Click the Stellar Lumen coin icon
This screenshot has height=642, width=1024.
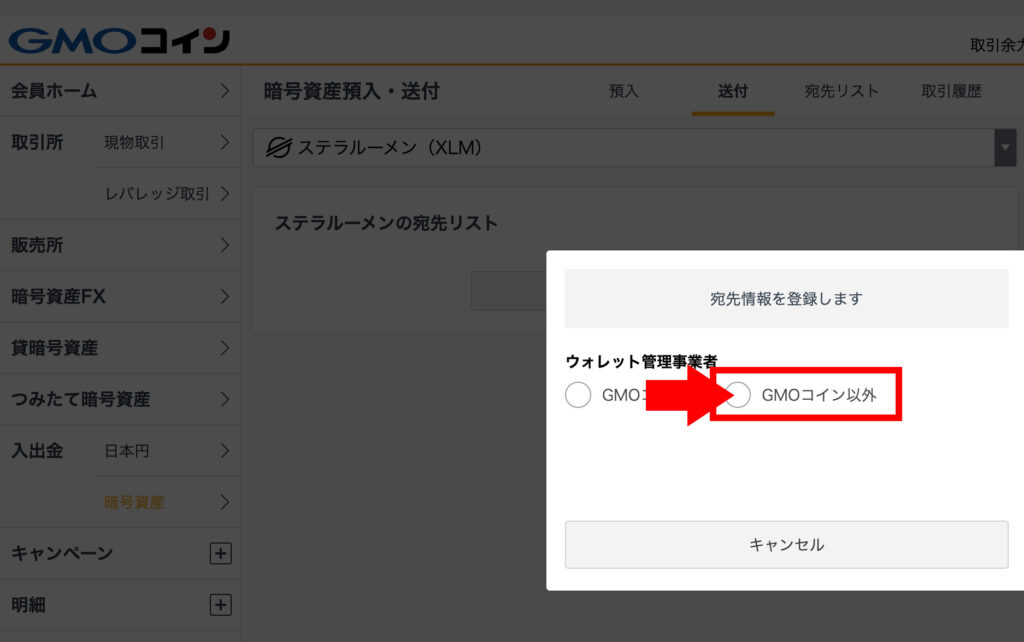pyautogui.click(x=279, y=148)
